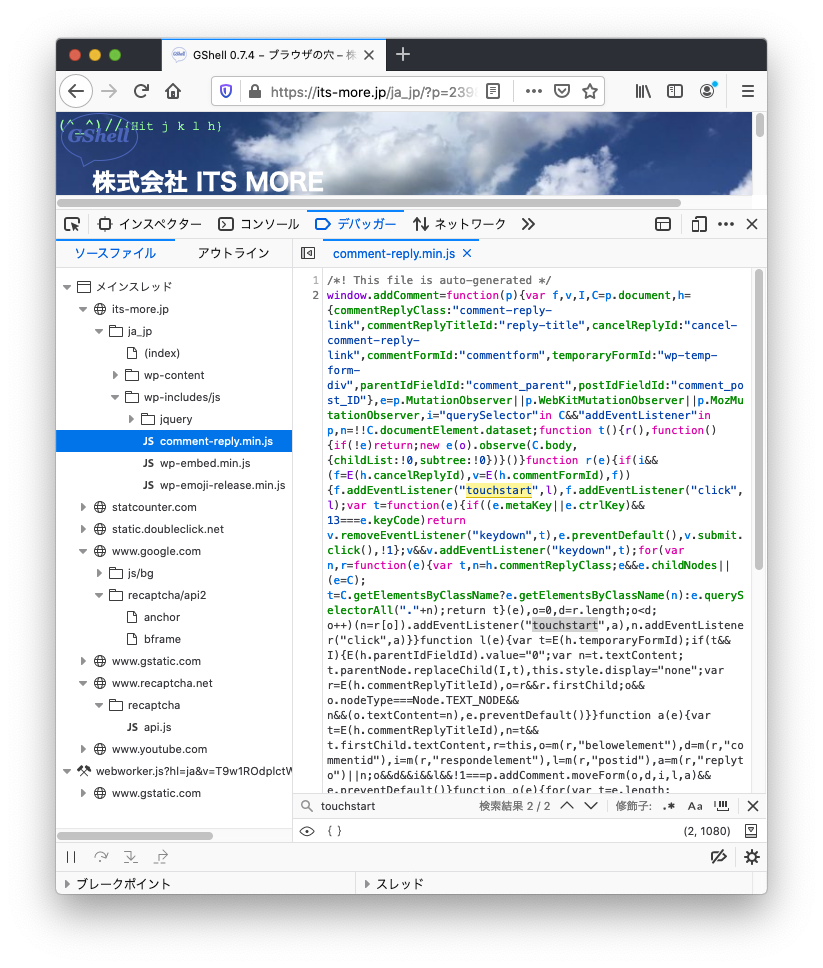
Task: Expand the jquery folder
Action: [x=129, y=419]
